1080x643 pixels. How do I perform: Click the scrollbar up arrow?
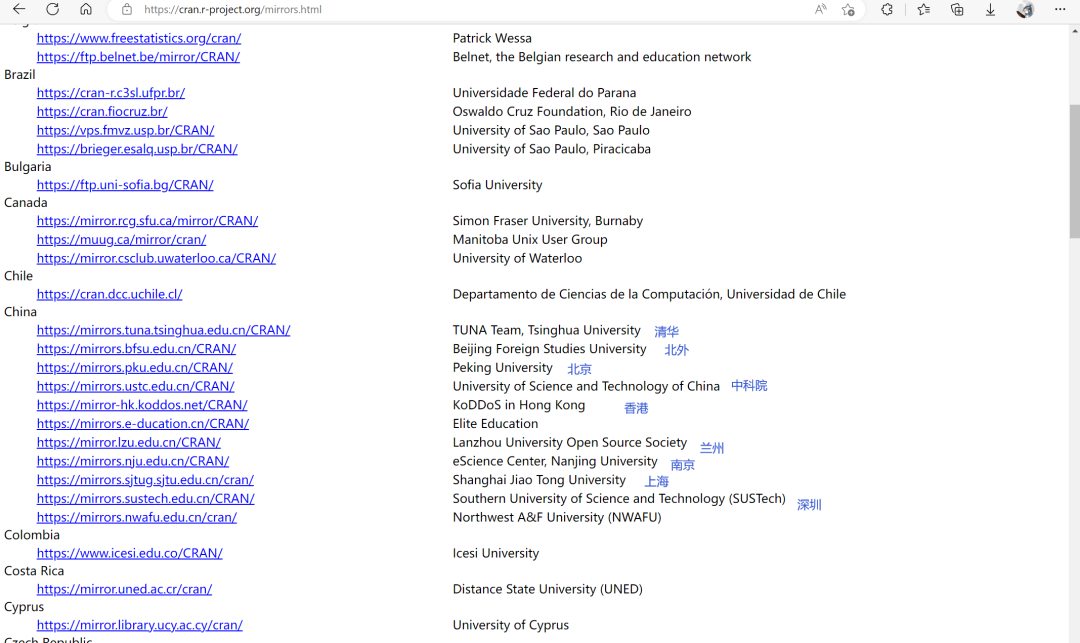coord(1074,31)
